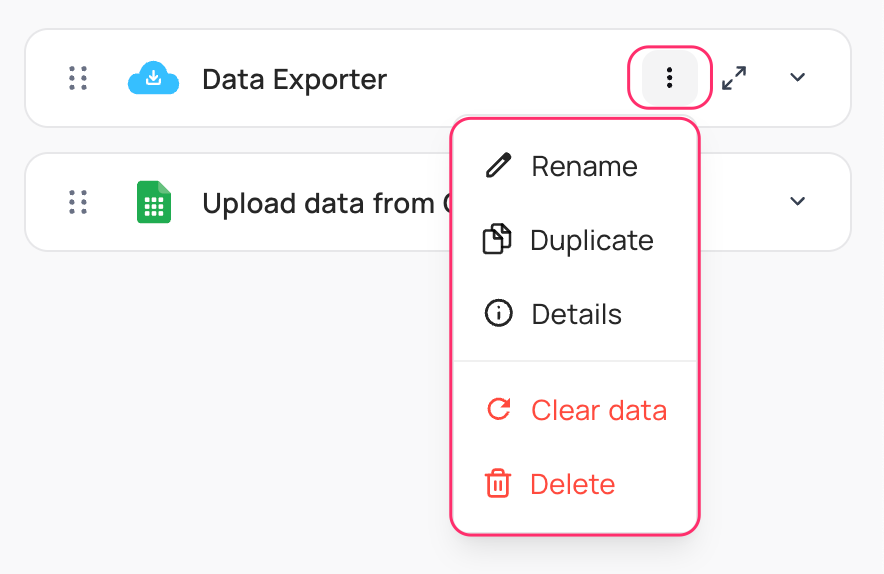Choose Delete in the context menu
Screen dimensions: 884x574
572,484
